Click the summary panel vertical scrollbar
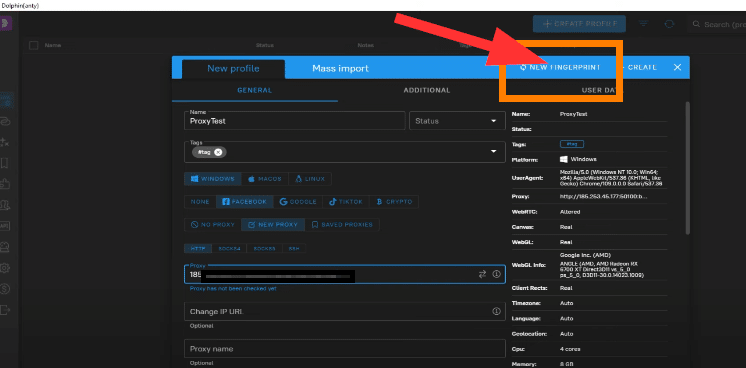The height and width of the screenshot is (368, 746). click(687, 168)
